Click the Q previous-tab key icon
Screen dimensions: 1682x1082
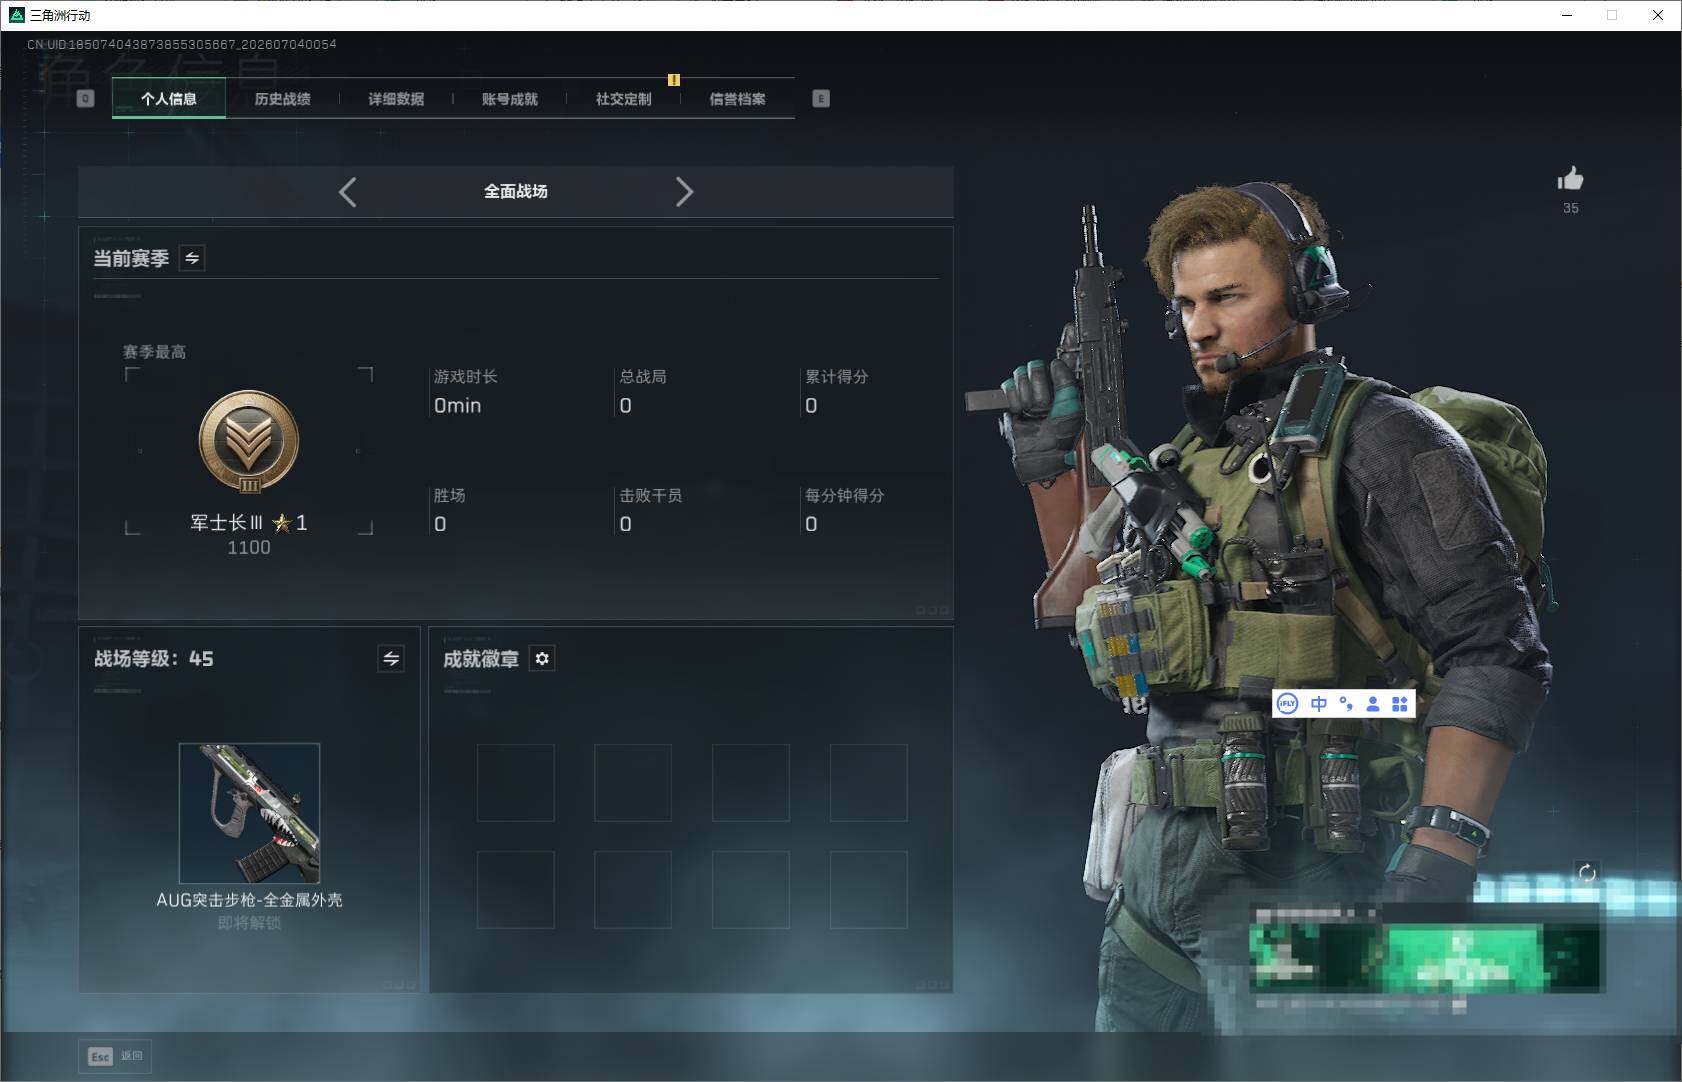[85, 98]
